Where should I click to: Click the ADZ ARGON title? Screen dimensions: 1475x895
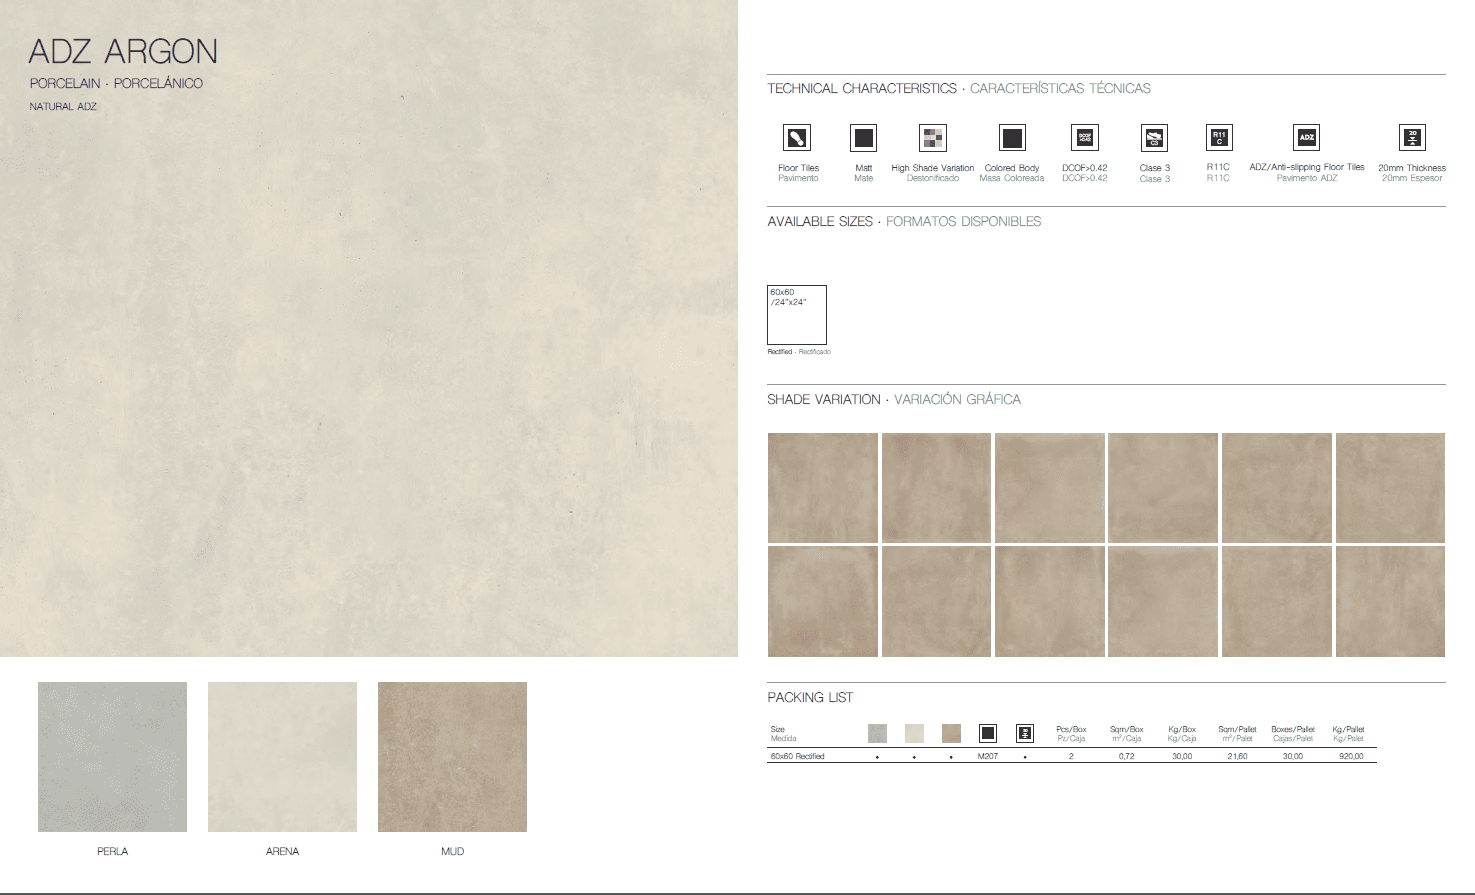click(x=123, y=52)
